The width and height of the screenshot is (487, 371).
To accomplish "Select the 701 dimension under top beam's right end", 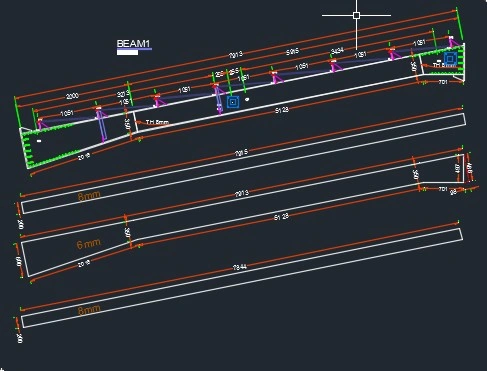I will point(443,82).
